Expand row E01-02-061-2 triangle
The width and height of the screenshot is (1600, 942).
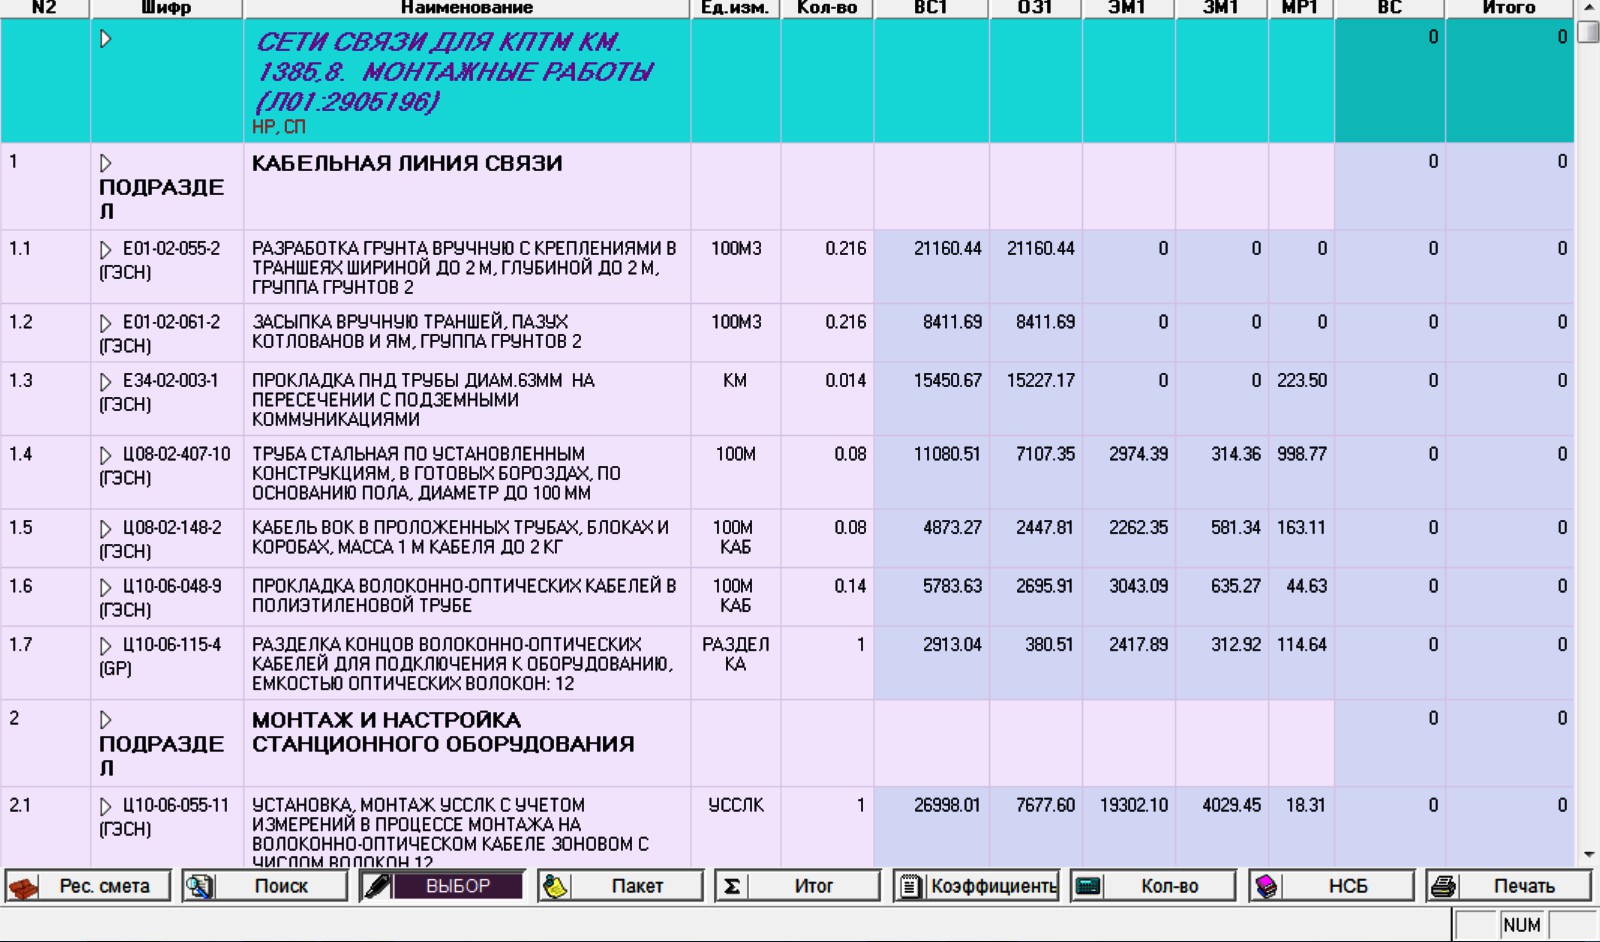tap(106, 323)
